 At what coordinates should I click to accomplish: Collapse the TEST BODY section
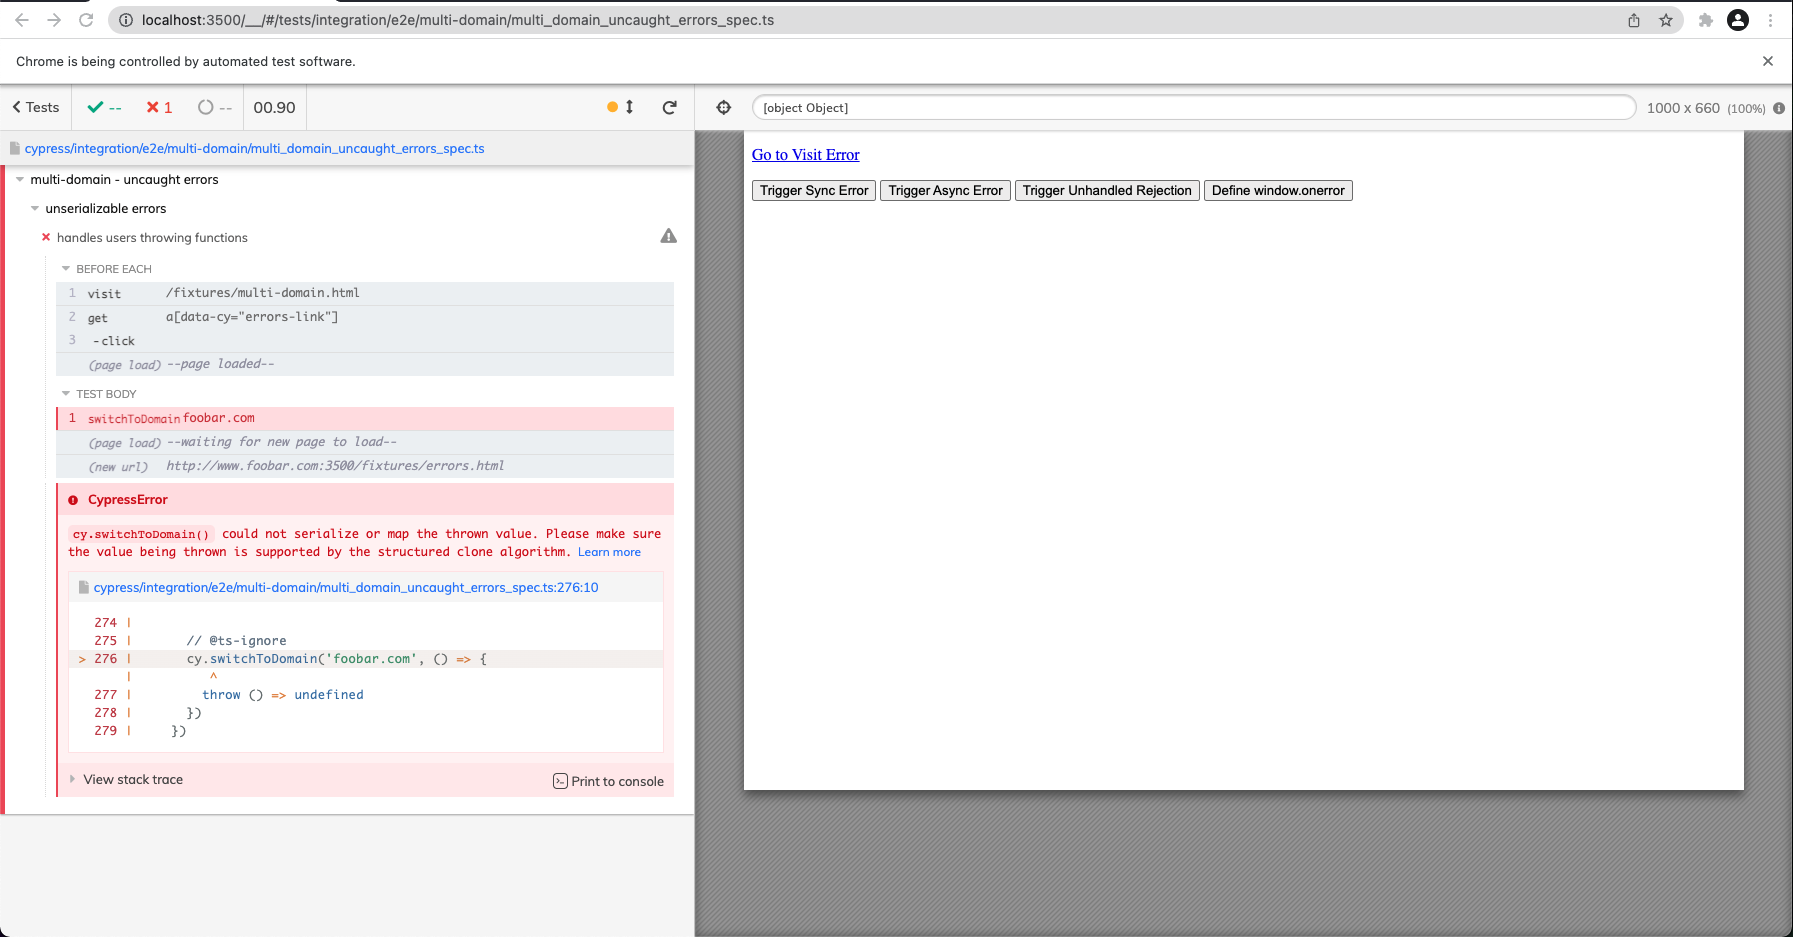106,394
